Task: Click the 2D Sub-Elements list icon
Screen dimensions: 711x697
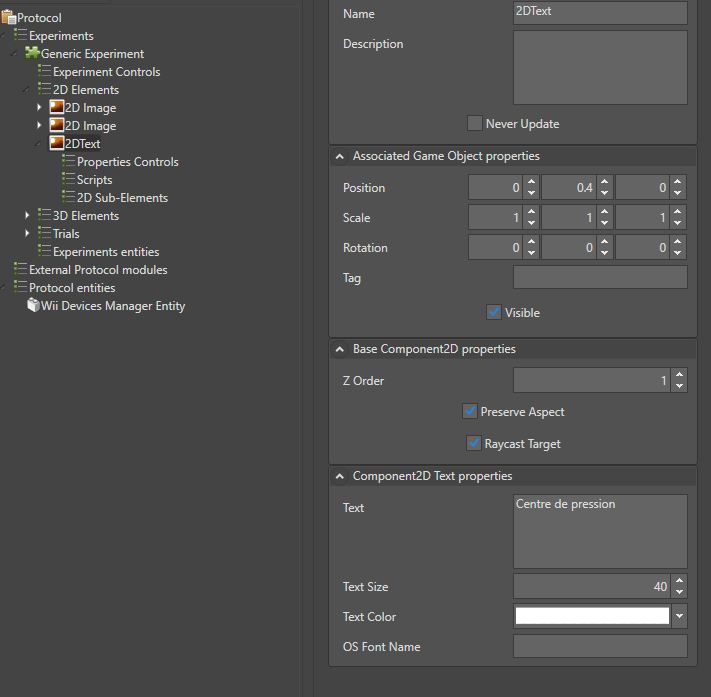Action: (68, 197)
